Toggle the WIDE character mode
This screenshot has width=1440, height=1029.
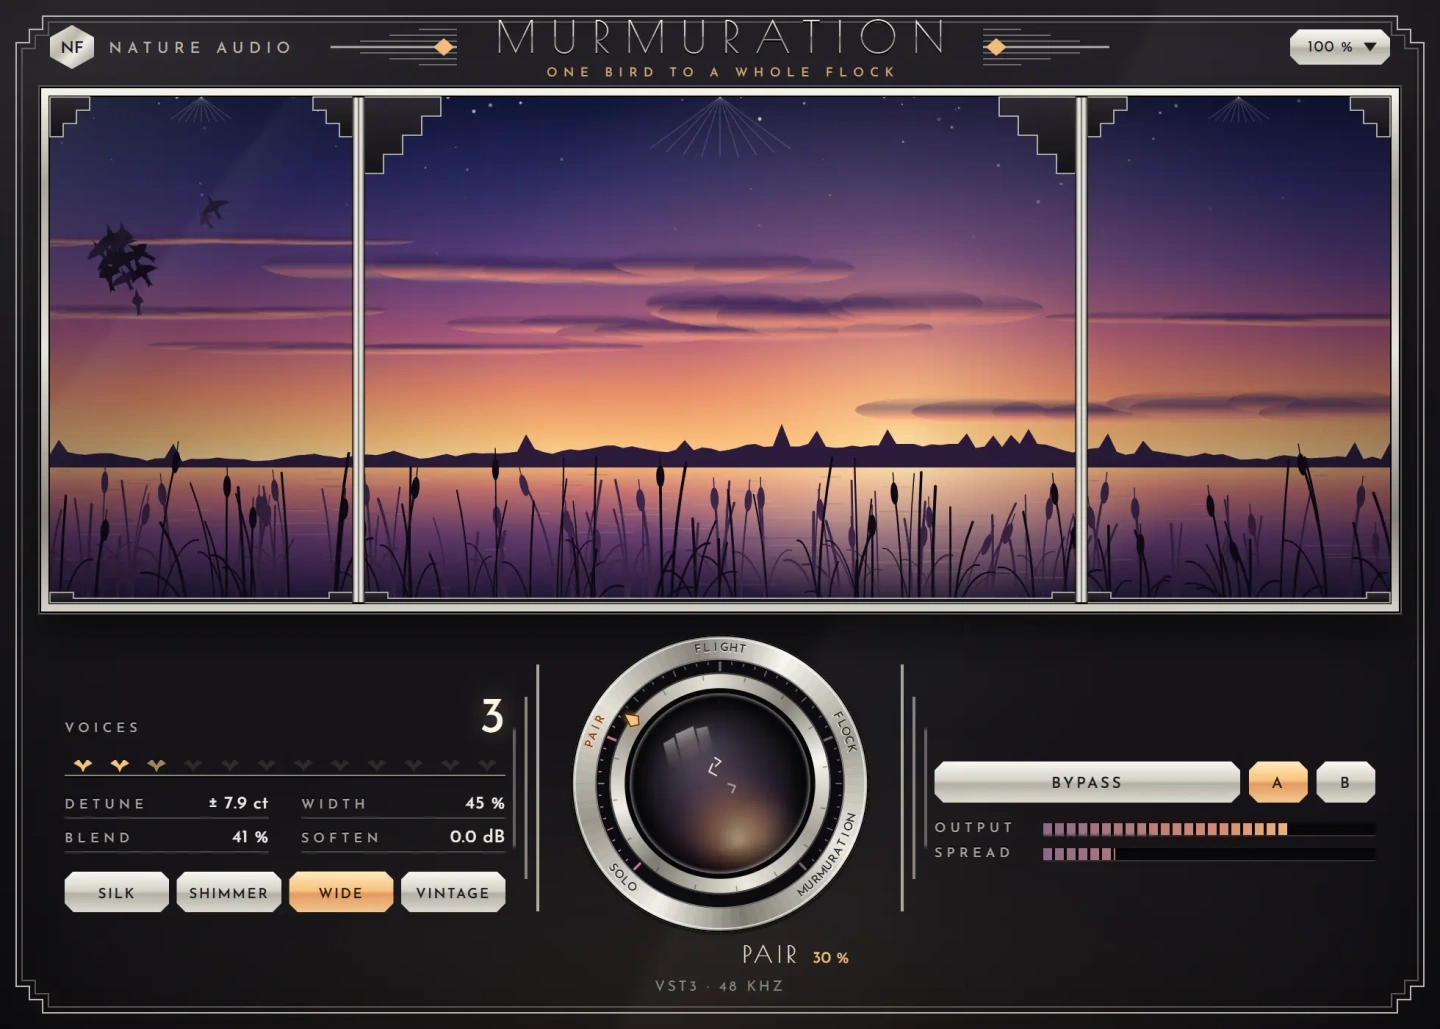341,892
